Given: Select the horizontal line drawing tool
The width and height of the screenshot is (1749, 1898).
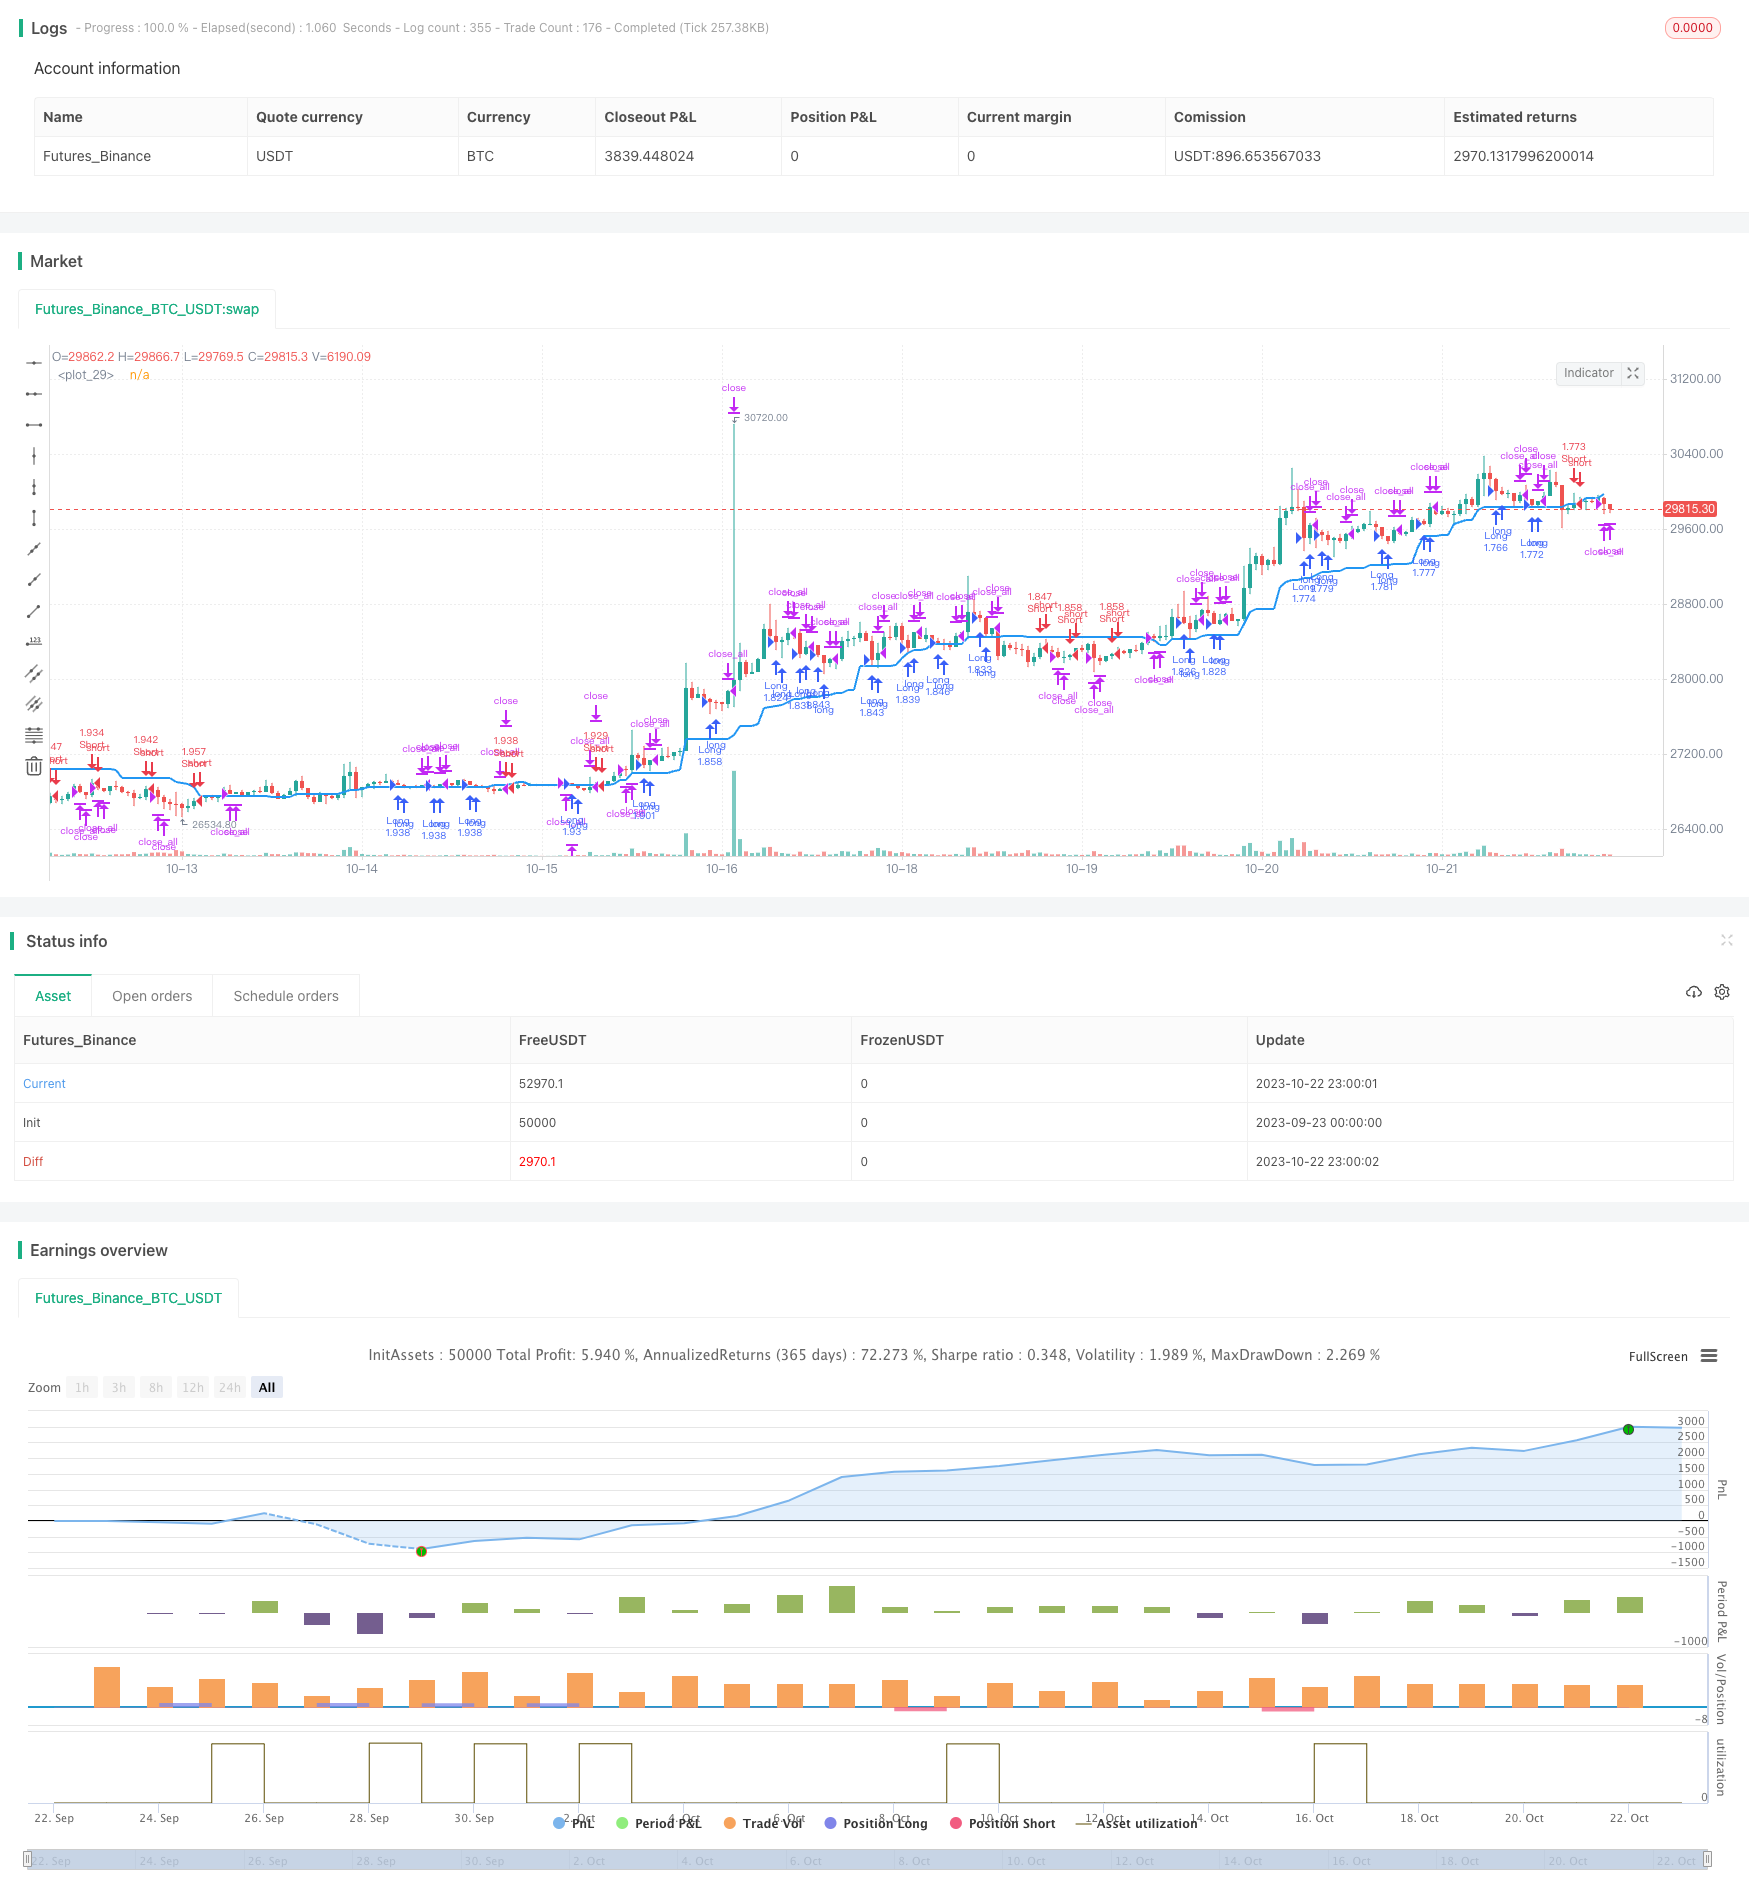Looking at the screenshot, I should pyautogui.click(x=34, y=363).
